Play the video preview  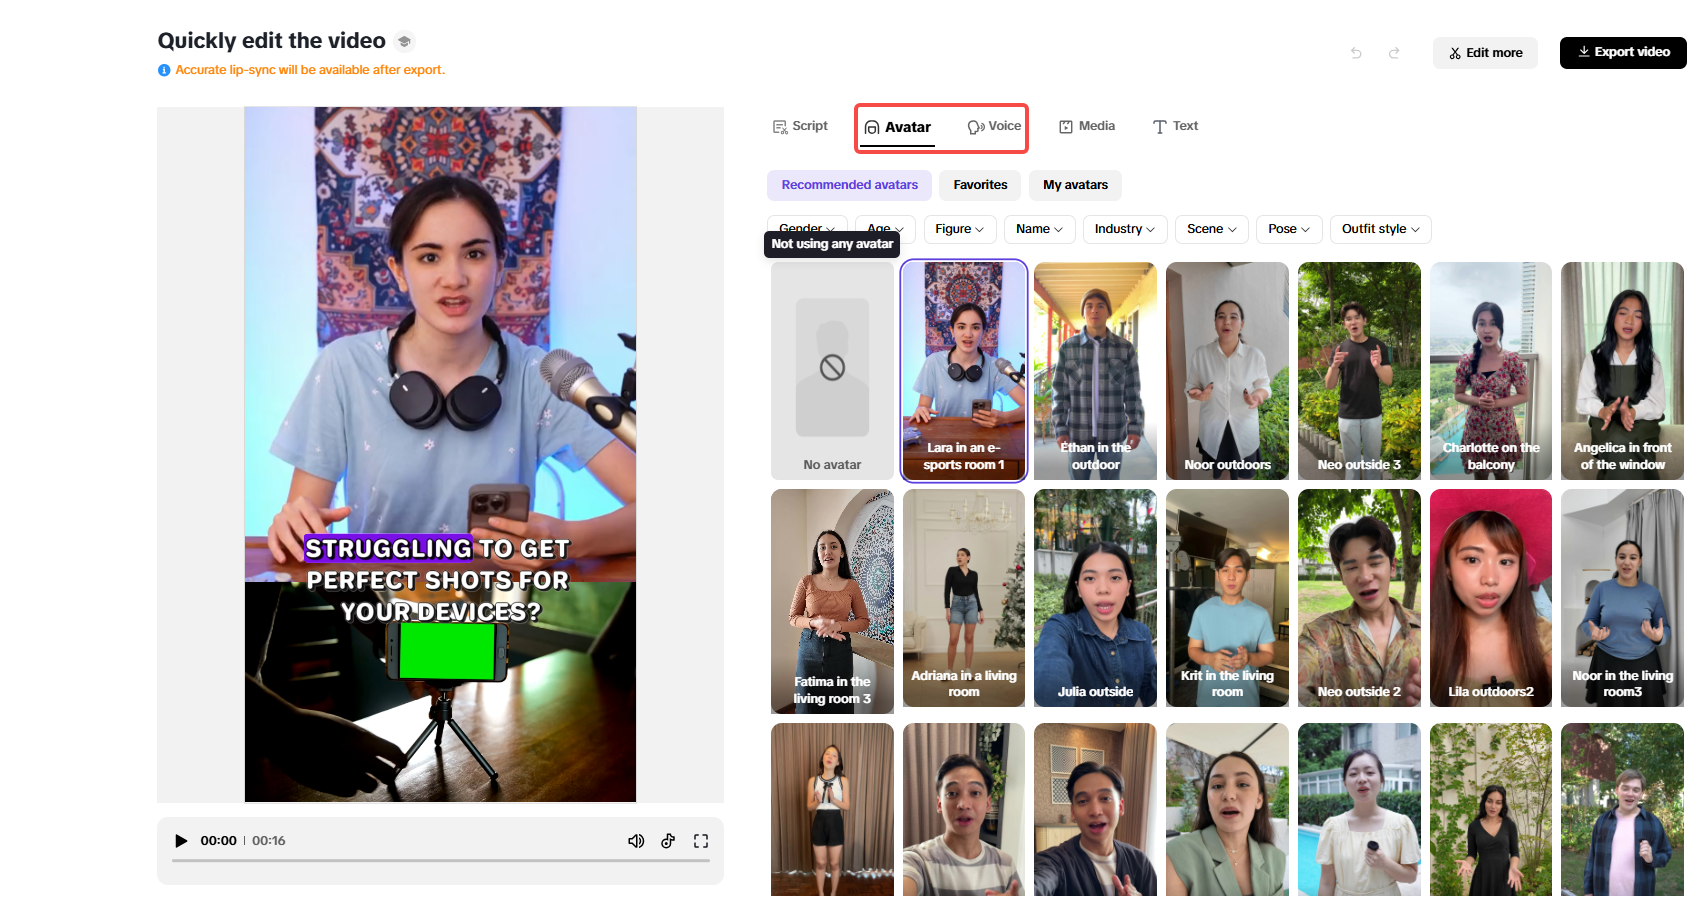pyautogui.click(x=181, y=841)
